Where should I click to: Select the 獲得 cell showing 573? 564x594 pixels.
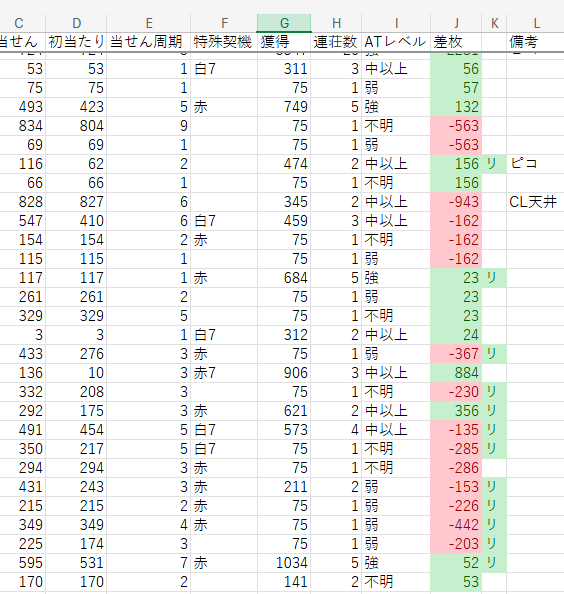click(284, 430)
